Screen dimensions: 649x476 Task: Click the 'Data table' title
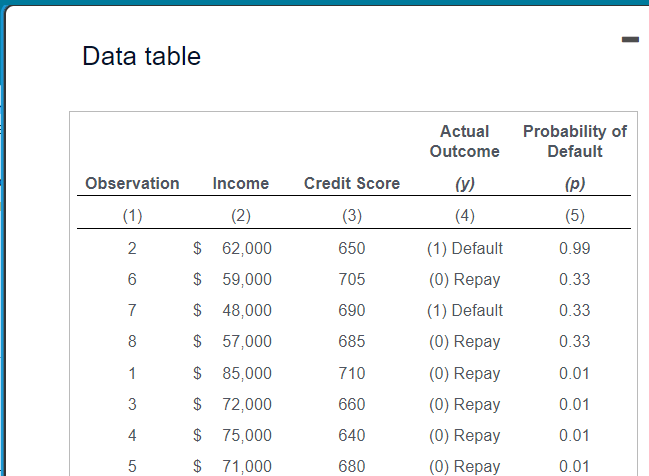(x=142, y=56)
